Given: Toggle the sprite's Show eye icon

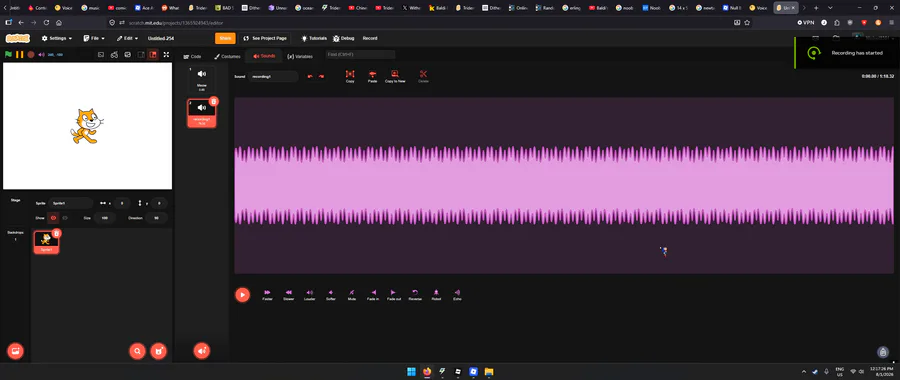Looking at the screenshot, I should click(53, 218).
